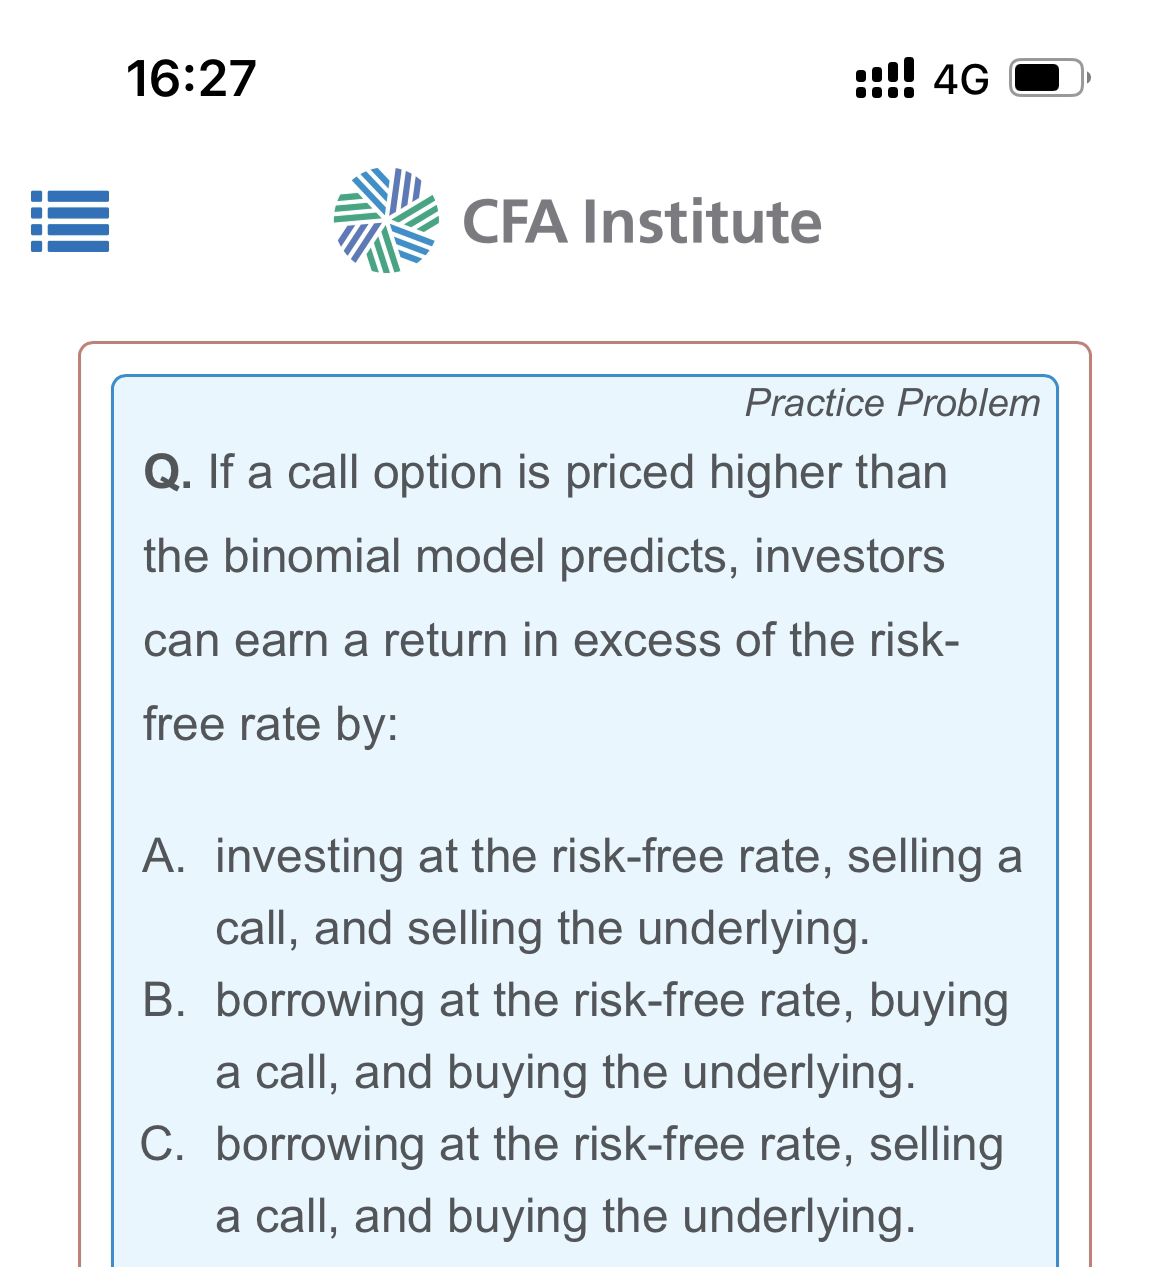Open the blue hamburger menu icon

[x=70, y=221]
